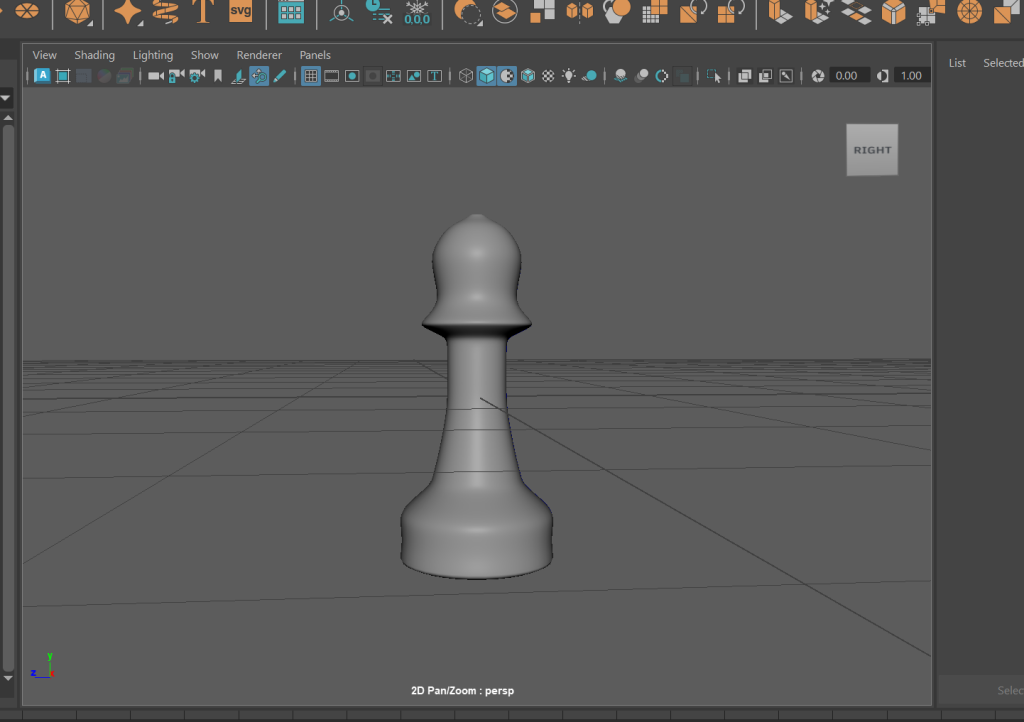Click the Grease Pencil icon

click(280, 76)
